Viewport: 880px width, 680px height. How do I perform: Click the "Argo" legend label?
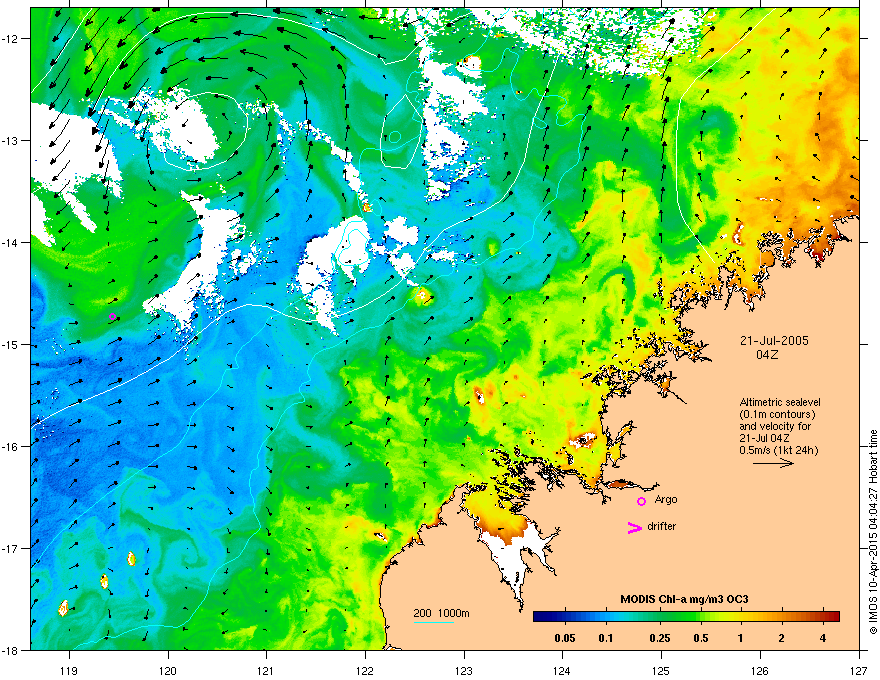(666, 499)
